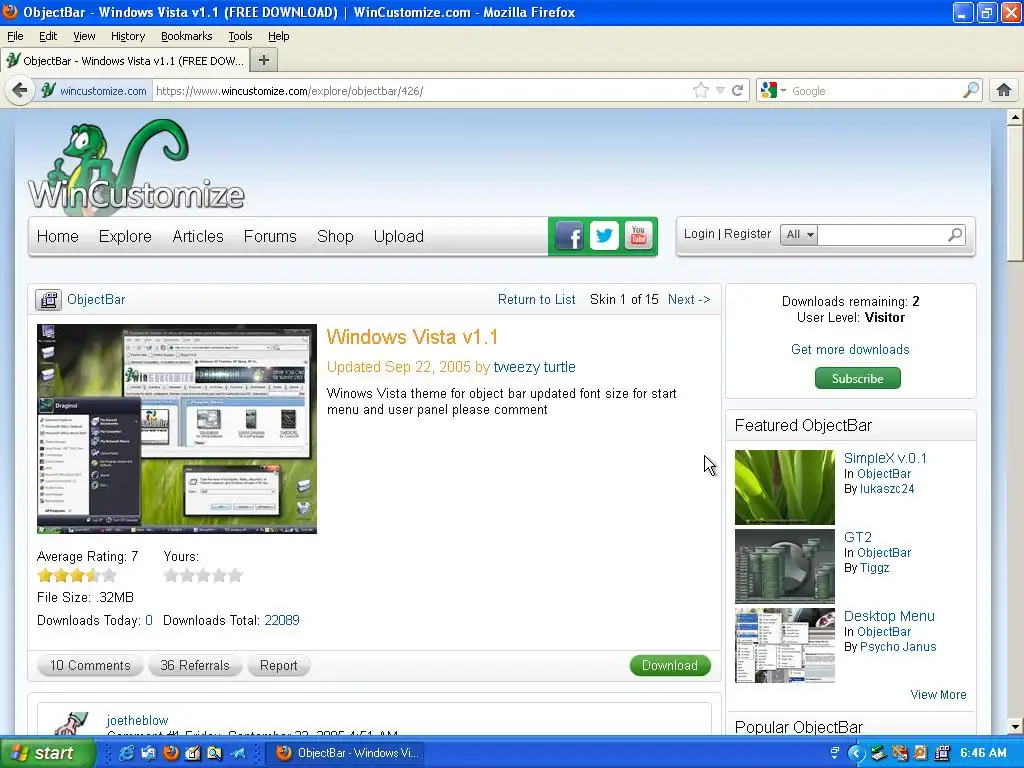Open the tweezy turtle author link
The width and height of the screenshot is (1024, 768).
[x=534, y=367]
